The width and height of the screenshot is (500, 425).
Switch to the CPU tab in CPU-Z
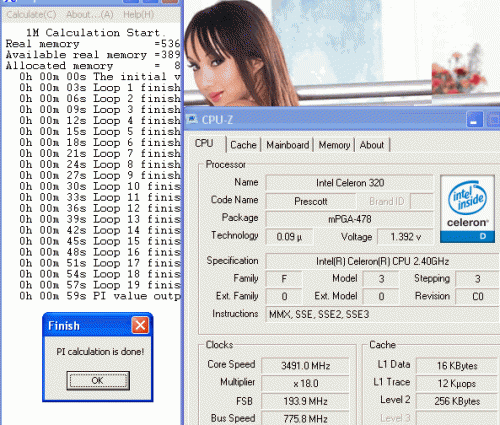[204, 143]
